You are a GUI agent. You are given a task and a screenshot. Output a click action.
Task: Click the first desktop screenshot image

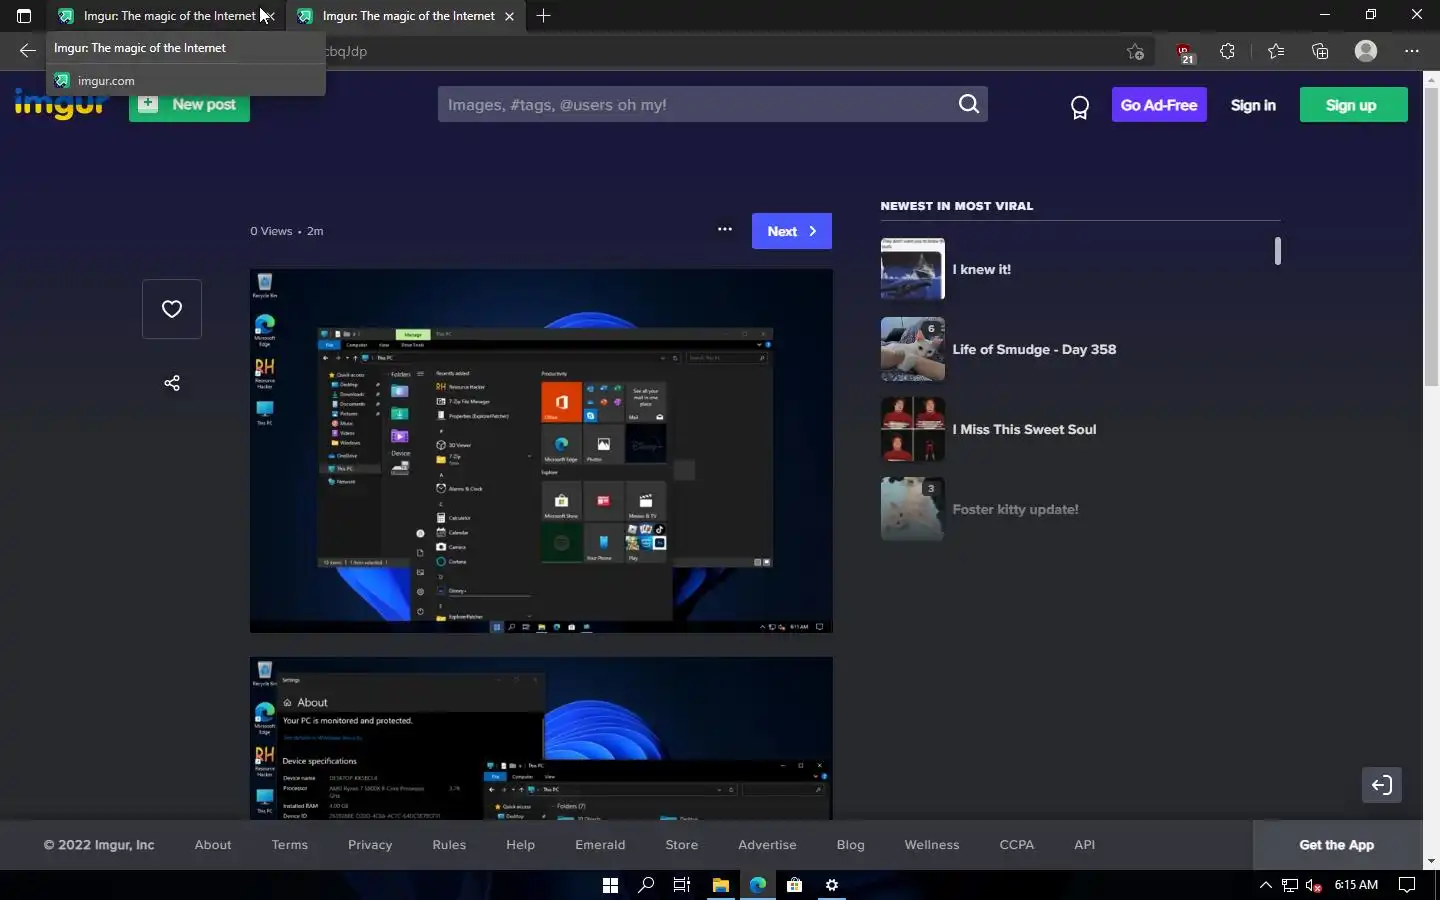click(x=541, y=451)
